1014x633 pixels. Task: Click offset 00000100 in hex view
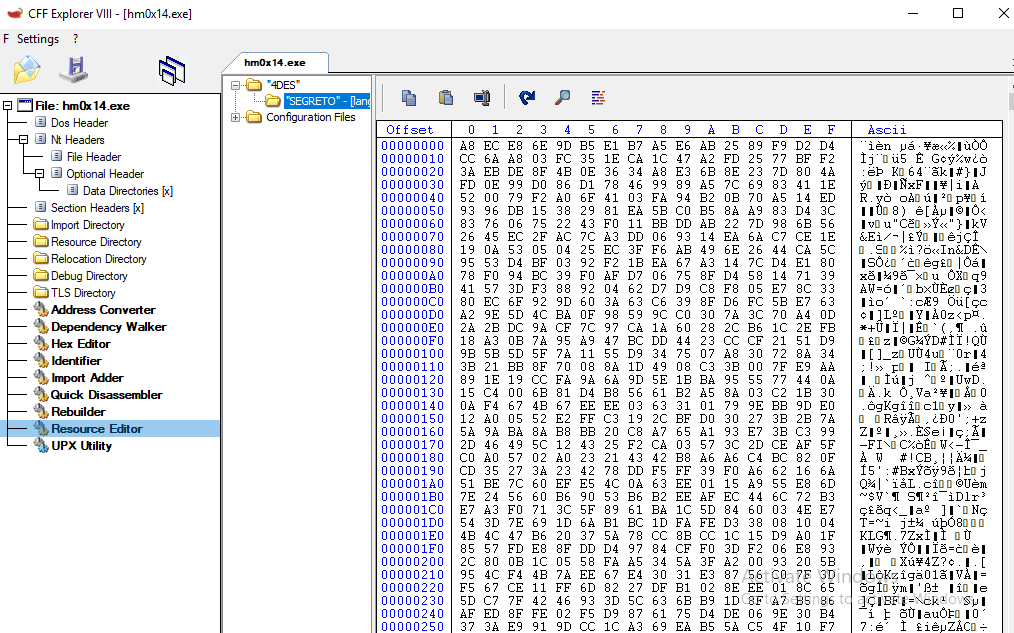(x=413, y=354)
